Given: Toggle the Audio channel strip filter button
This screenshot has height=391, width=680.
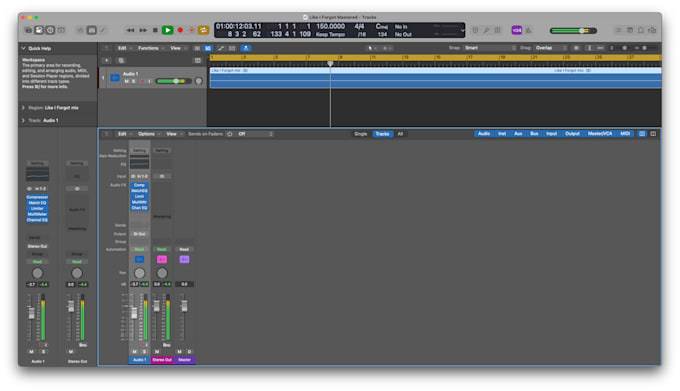Looking at the screenshot, I should pyautogui.click(x=484, y=134).
